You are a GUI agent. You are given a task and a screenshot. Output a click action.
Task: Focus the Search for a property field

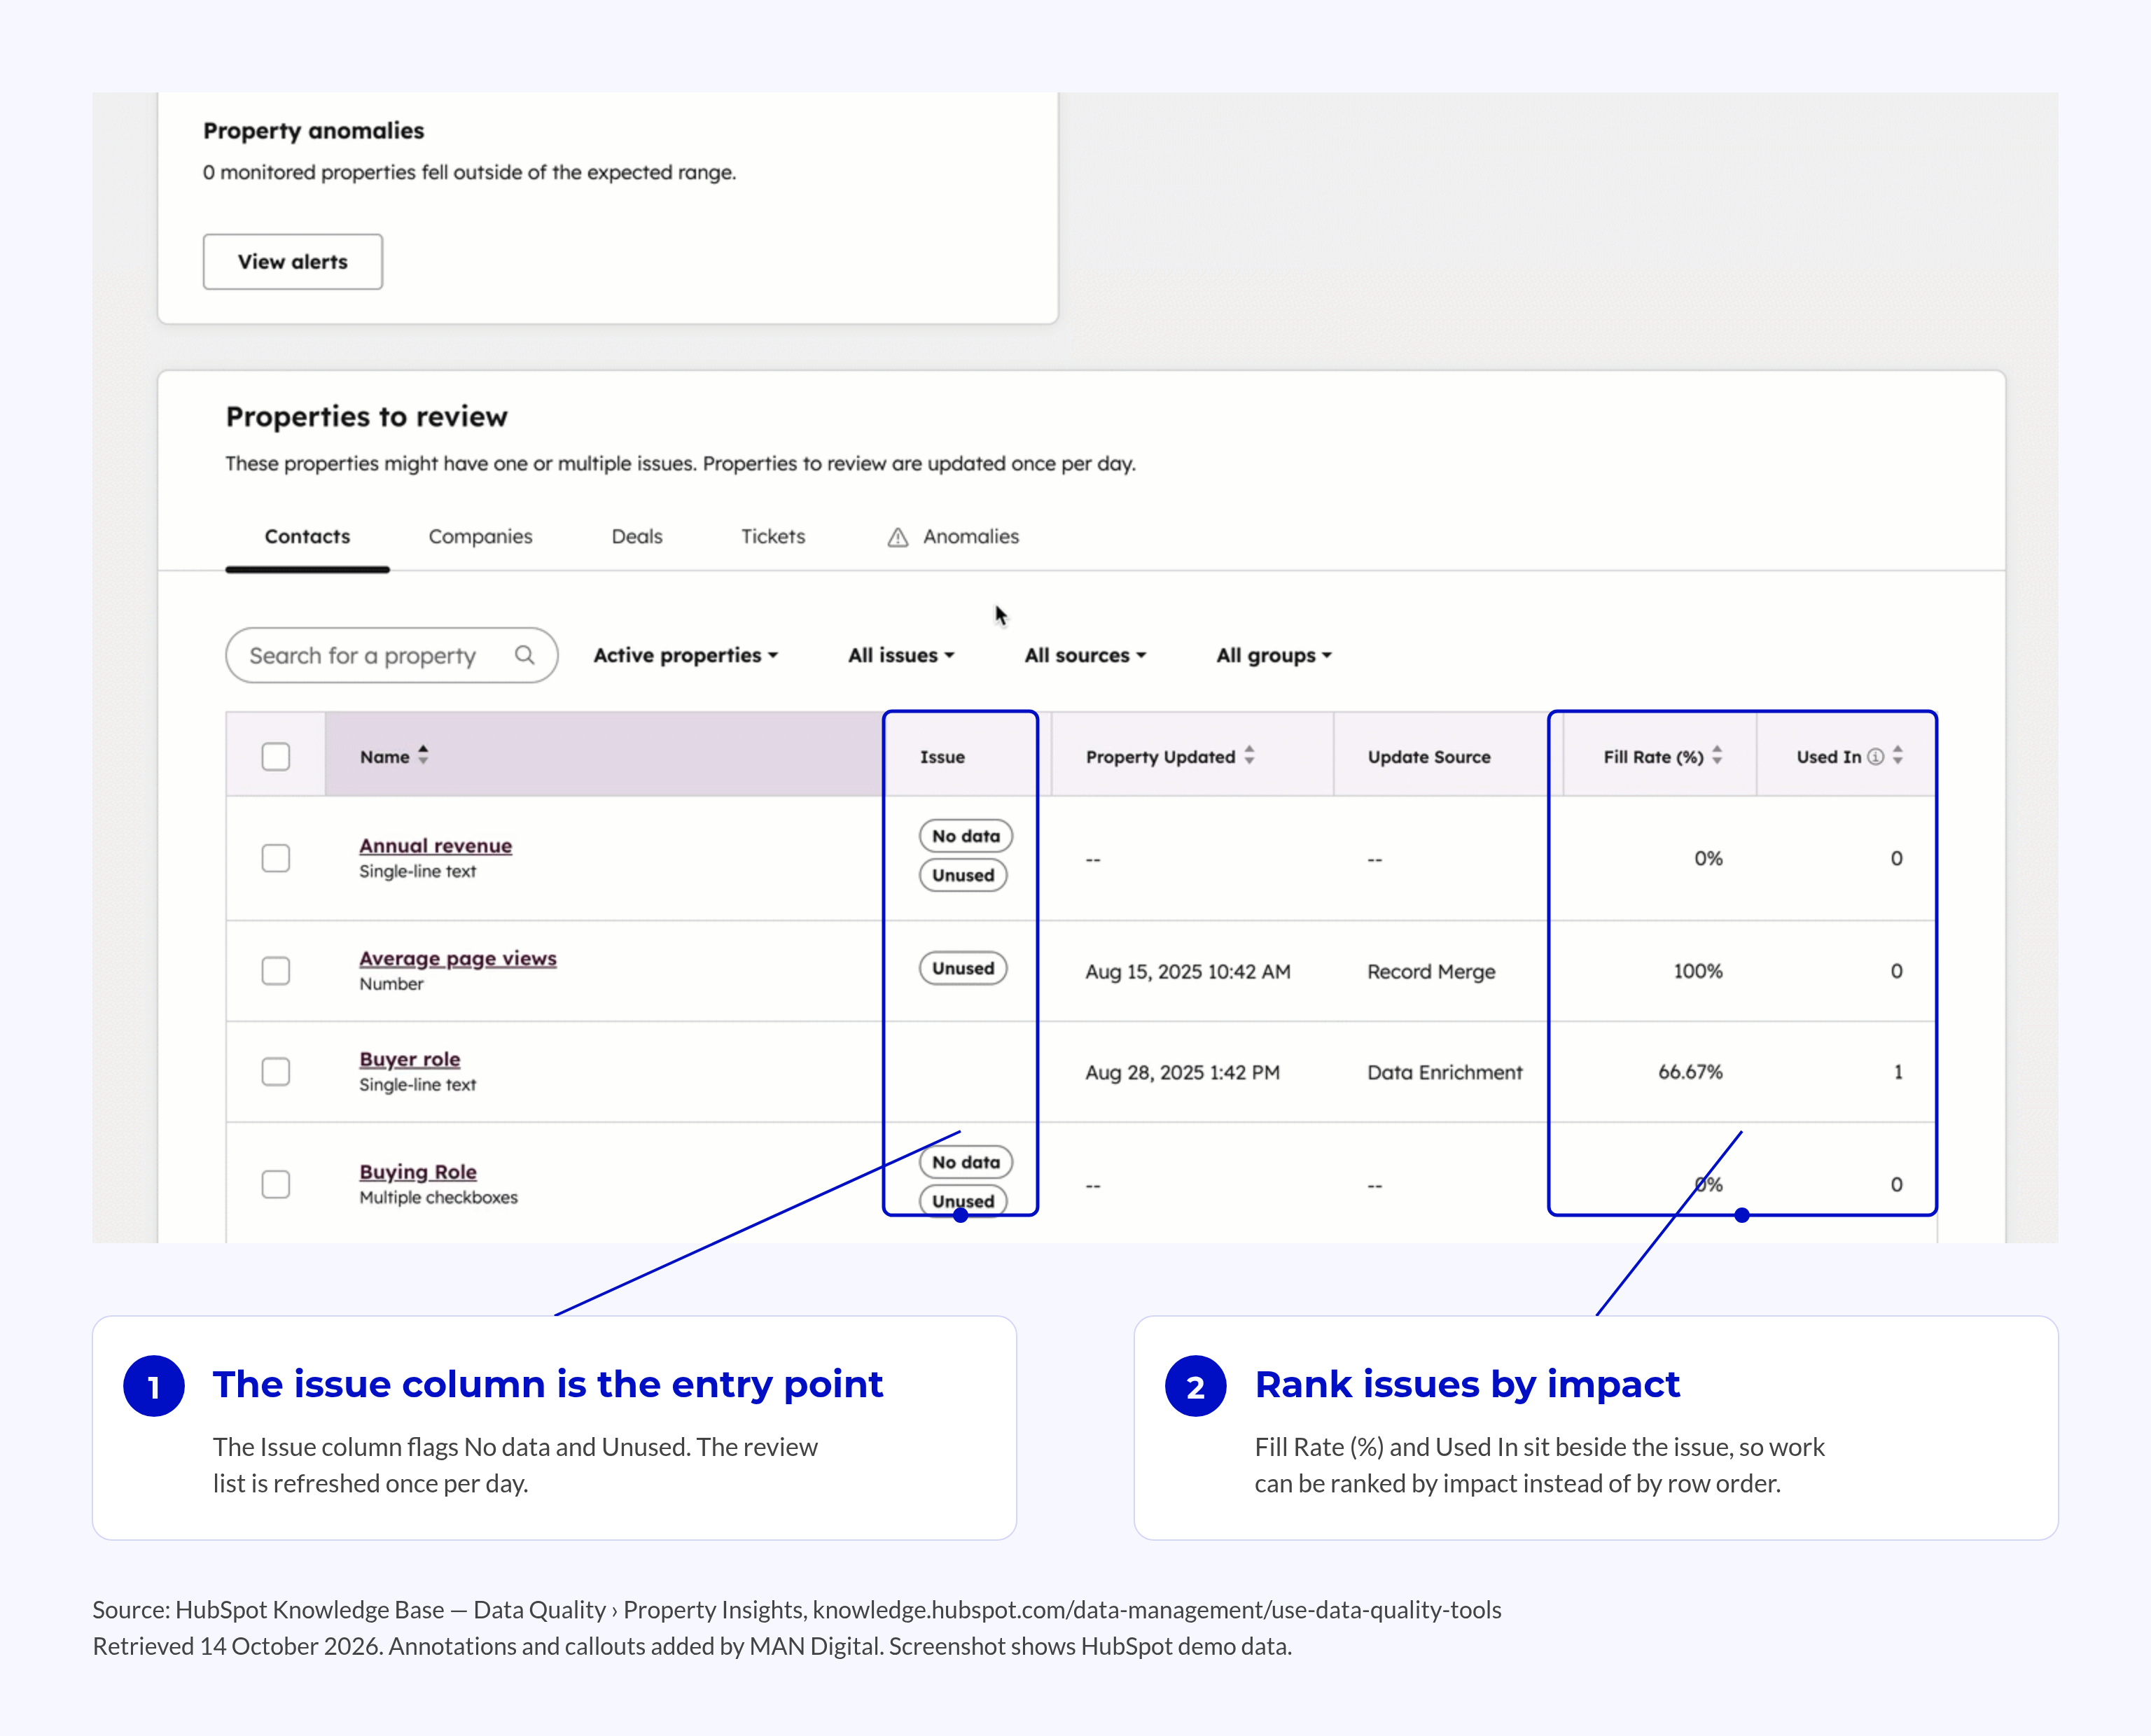click(391, 656)
